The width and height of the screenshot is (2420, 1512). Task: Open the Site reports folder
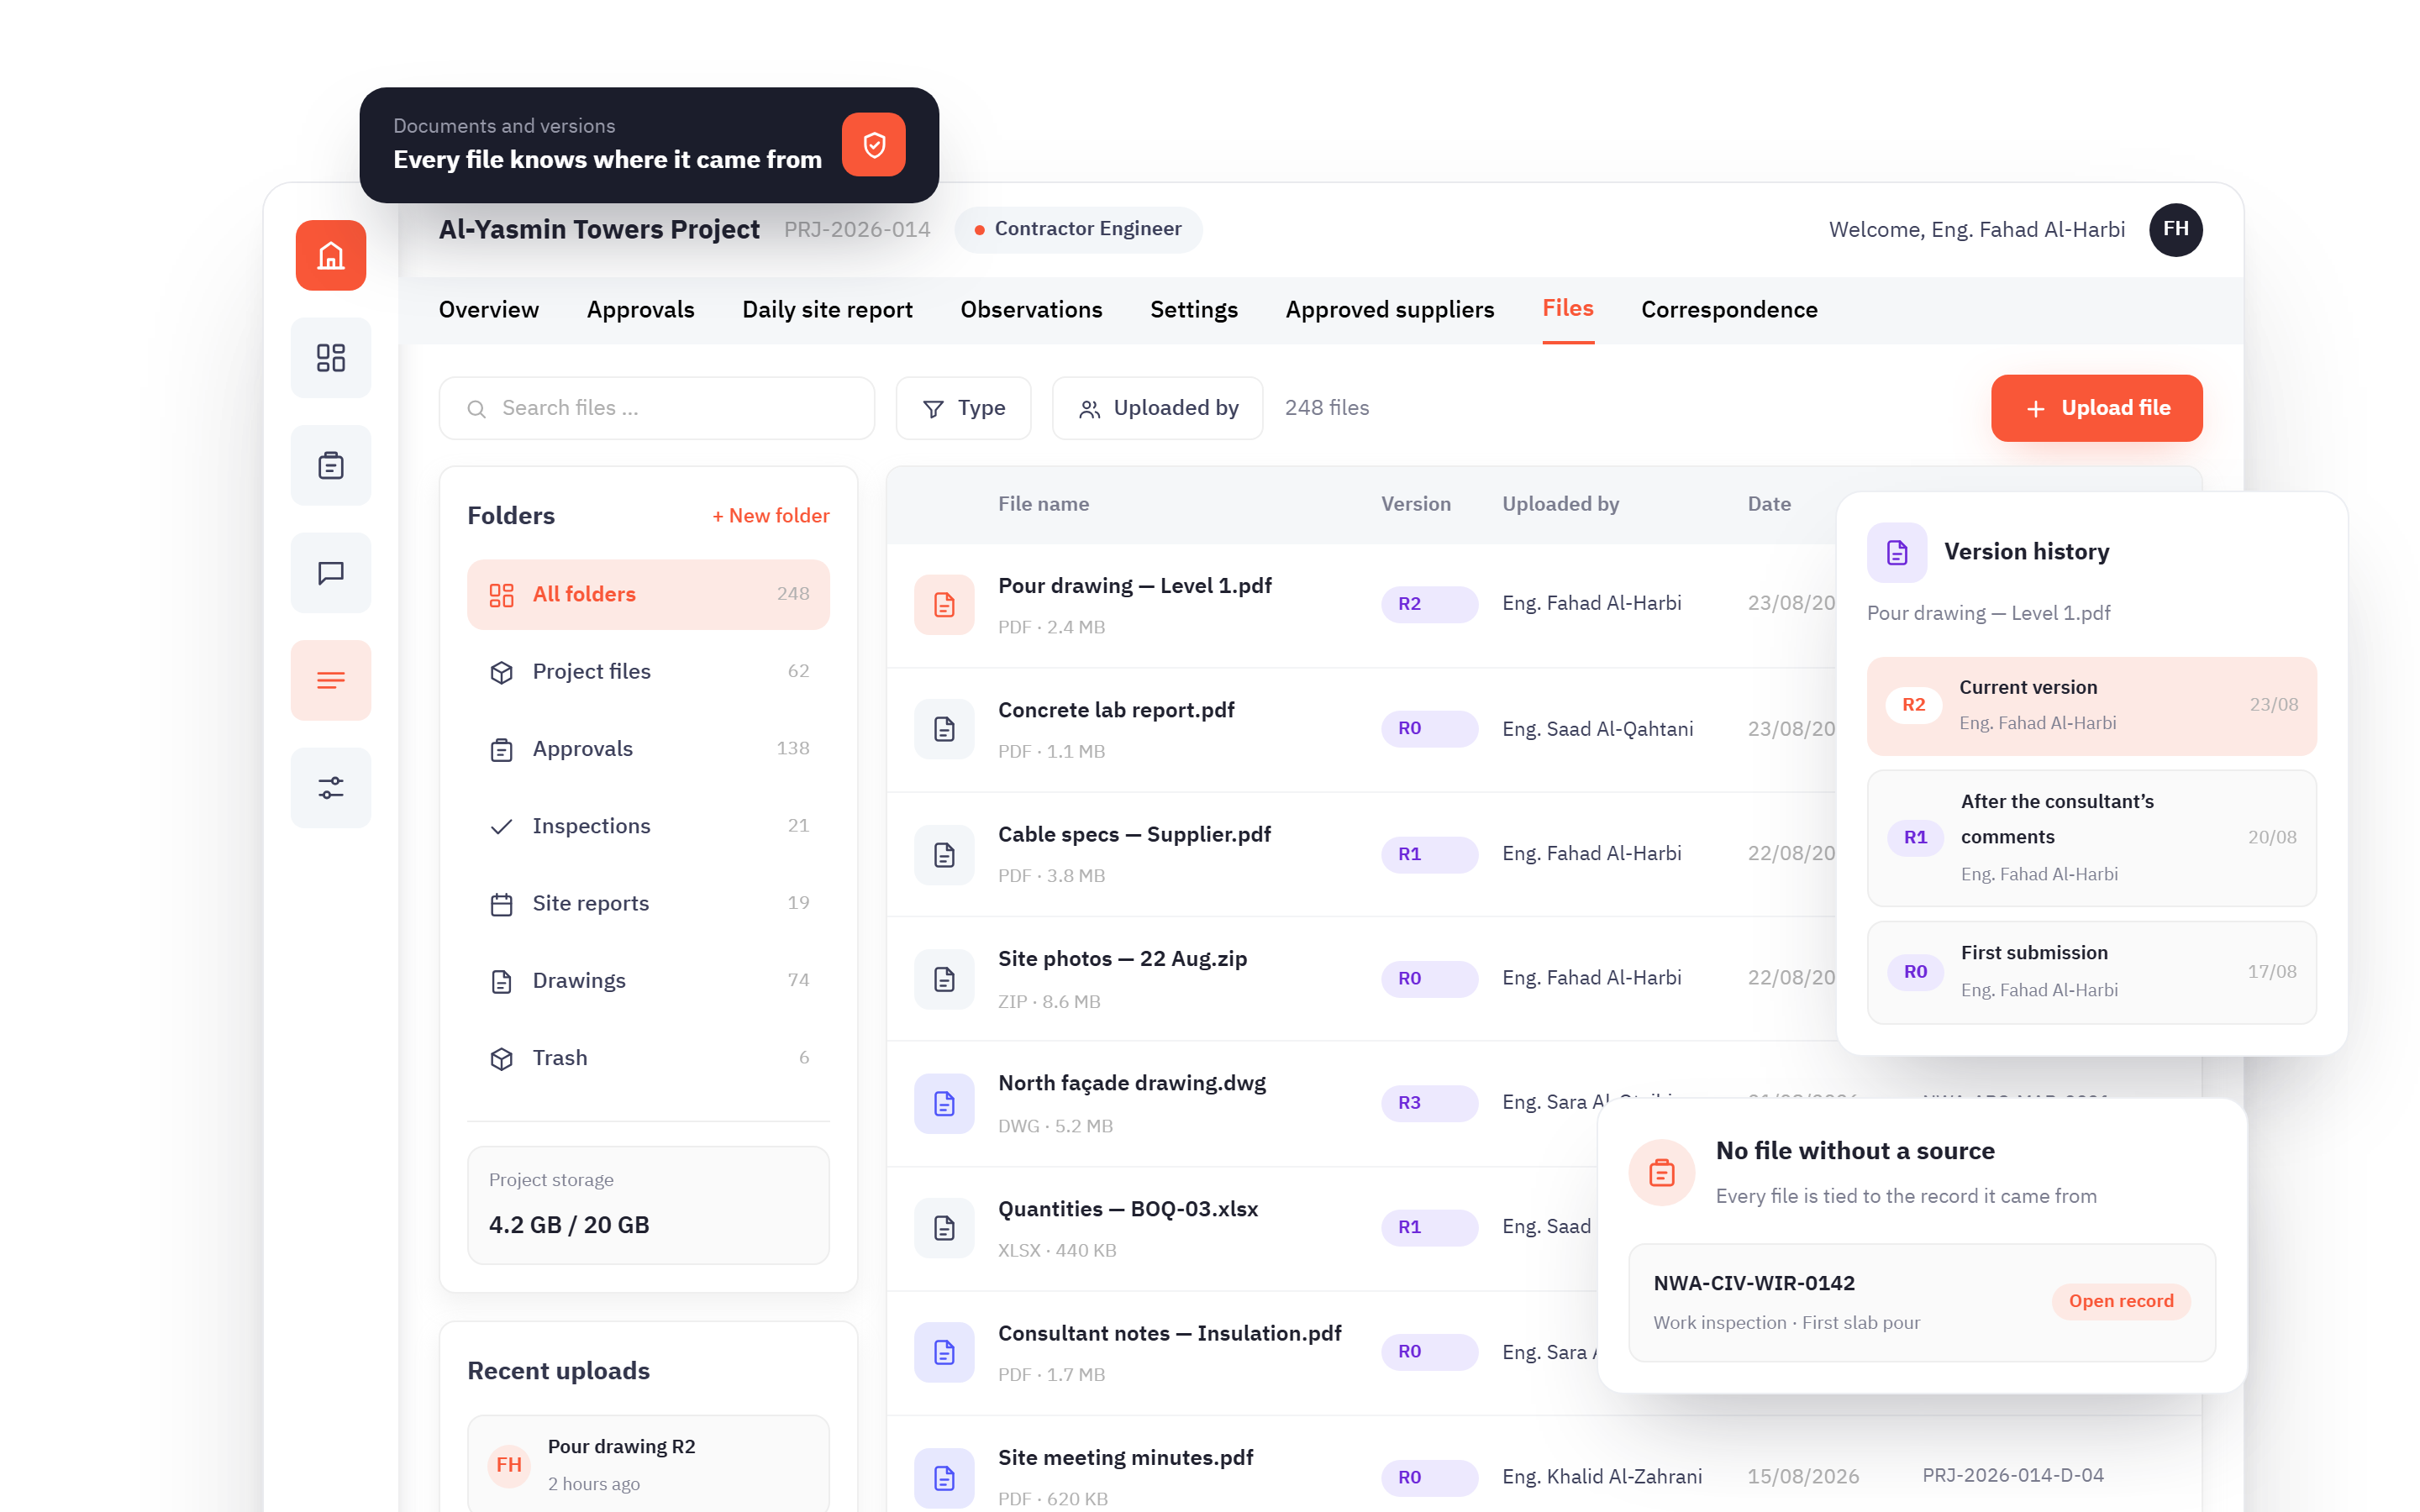tap(648, 904)
